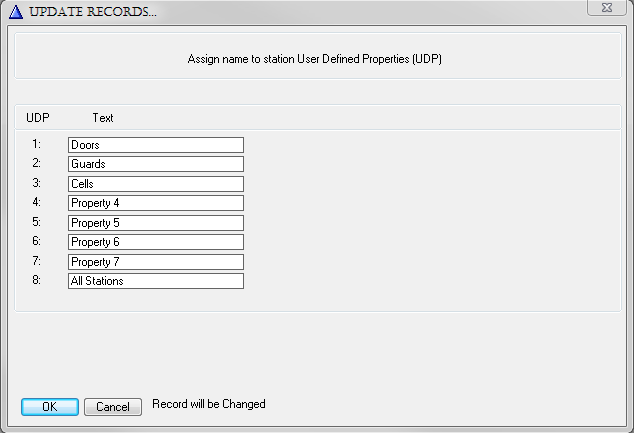Click the triangle app icon in title bar

[15, 11]
